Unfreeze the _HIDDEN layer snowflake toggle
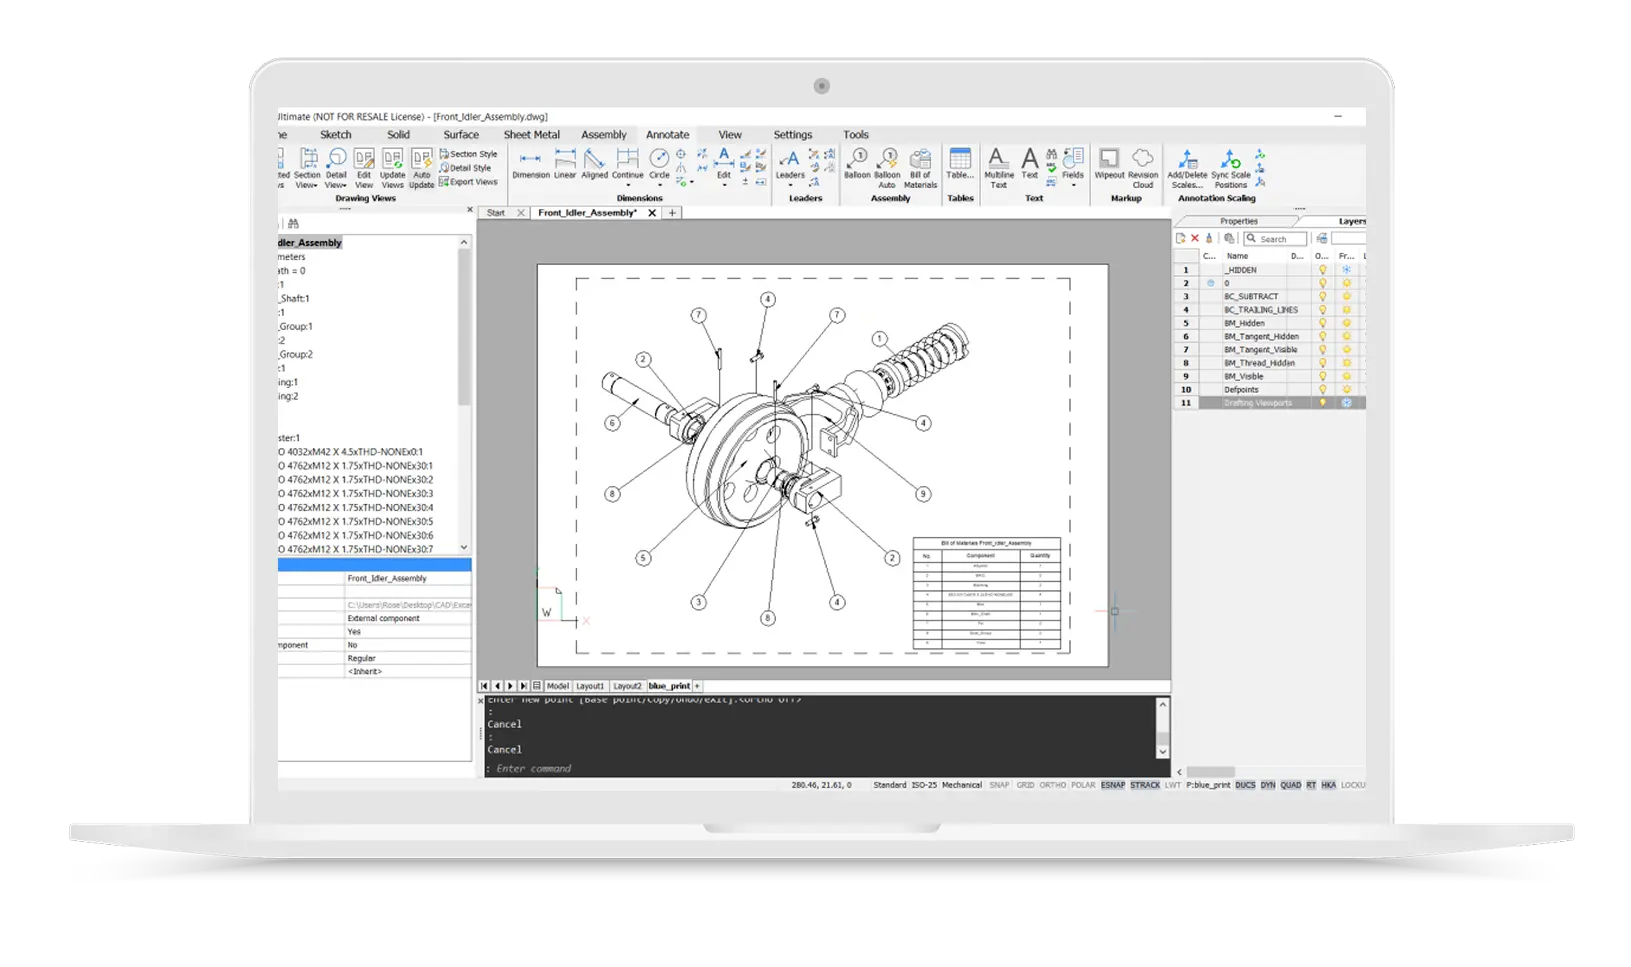The image size is (1631, 967). [1347, 270]
